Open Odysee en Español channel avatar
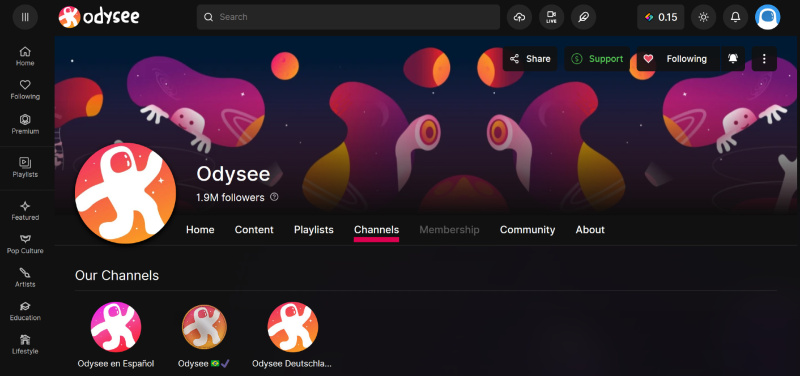The width and height of the screenshot is (800, 376). click(x=116, y=327)
